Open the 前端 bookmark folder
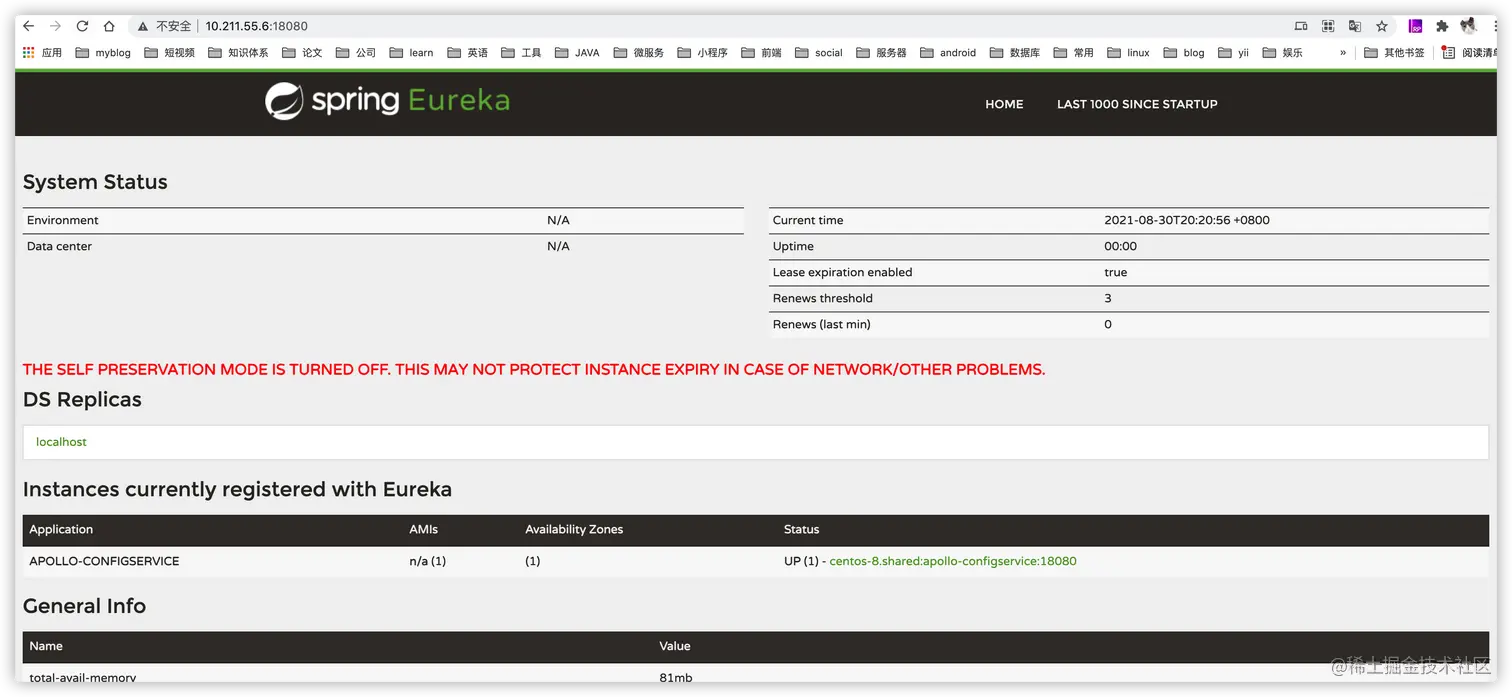The width and height of the screenshot is (1512, 697). tap(761, 53)
